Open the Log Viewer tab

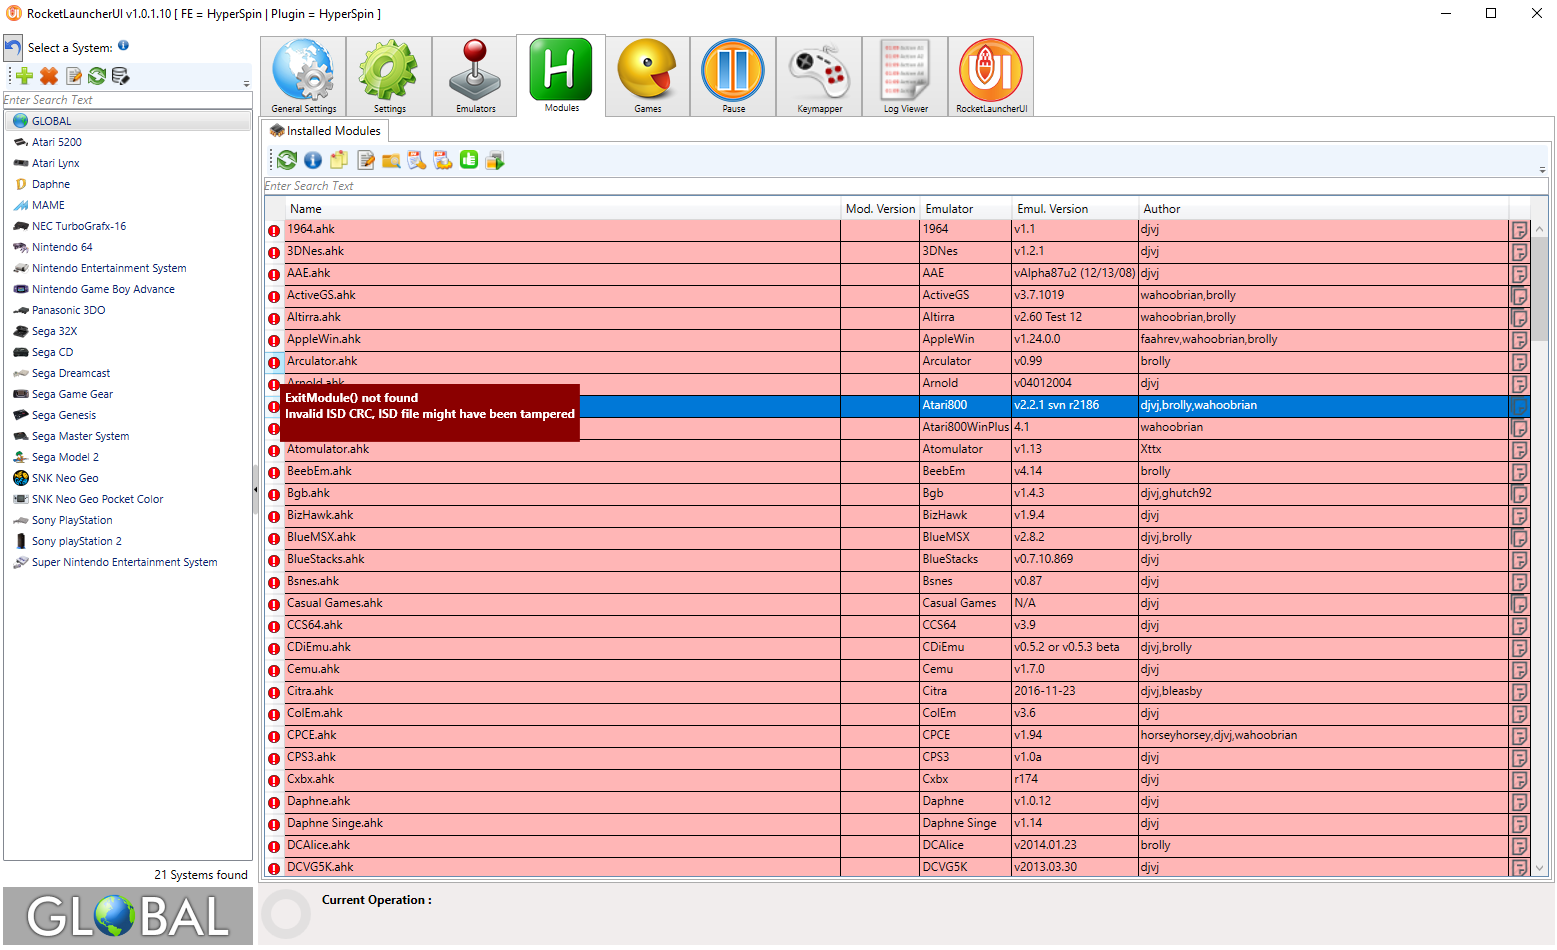906,77
